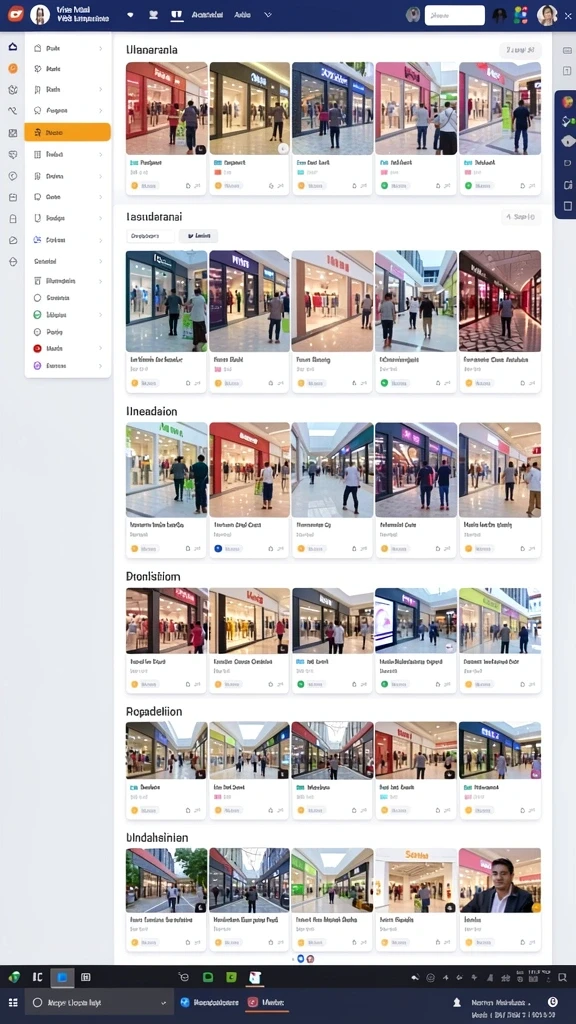Click the gray filter button under second section heading
The height and width of the screenshot is (1024, 576).
(199, 236)
